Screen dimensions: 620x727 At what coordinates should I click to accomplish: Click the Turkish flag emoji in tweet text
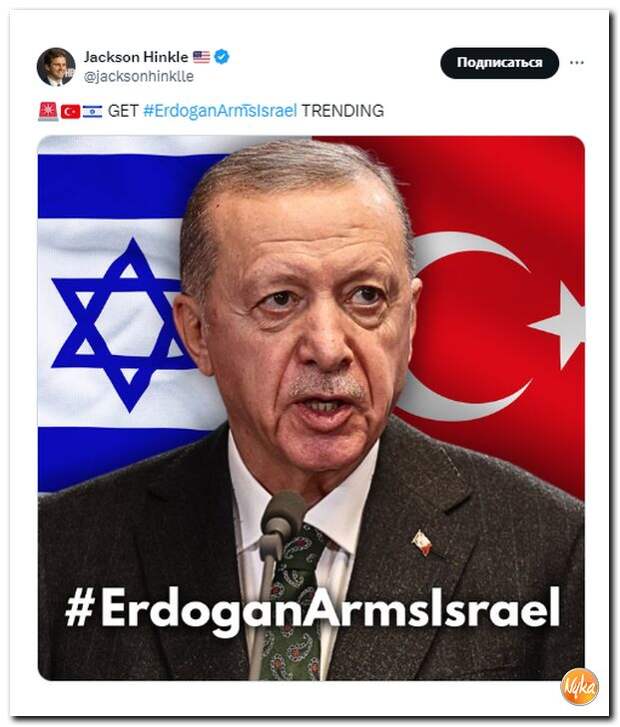coord(70,111)
